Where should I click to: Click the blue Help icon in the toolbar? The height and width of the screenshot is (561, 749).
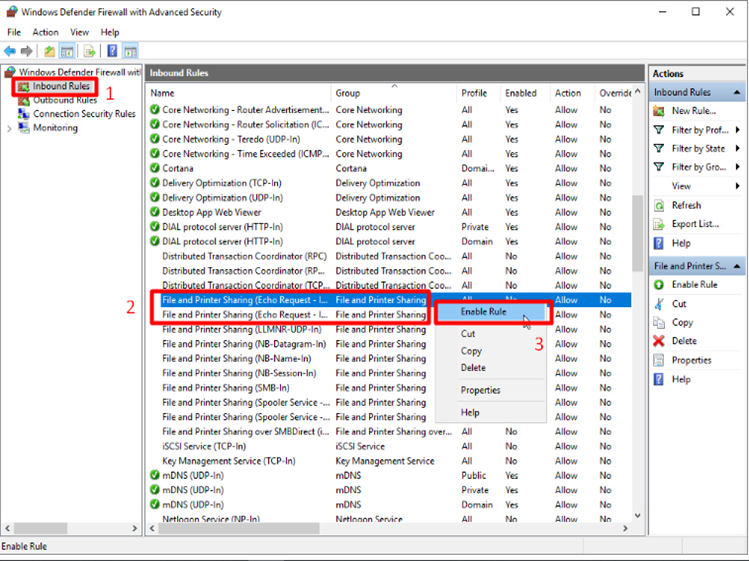[x=111, y=51]
